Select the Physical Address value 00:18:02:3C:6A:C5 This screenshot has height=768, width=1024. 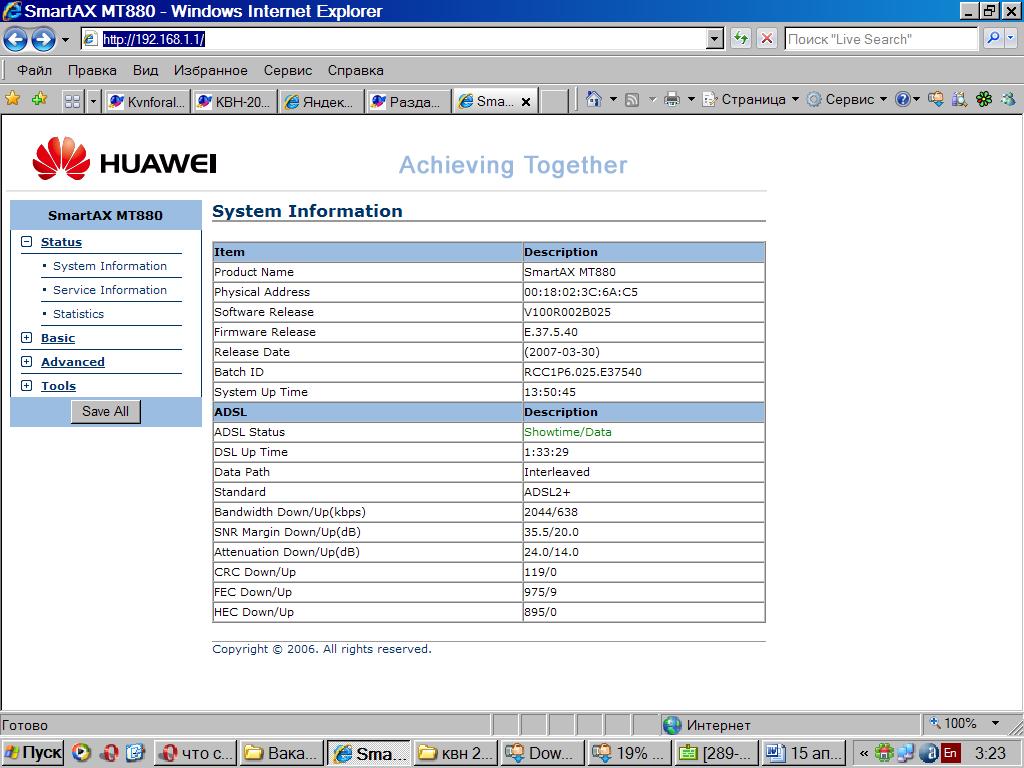click(581, 292)
